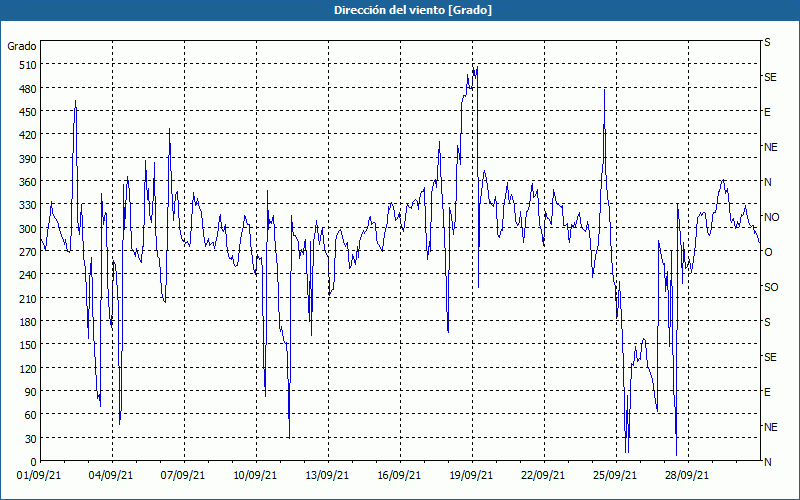This screenshot has width=800, height=500.
Task: Click the 07/09/21 date label
Action: click(183, 476)
